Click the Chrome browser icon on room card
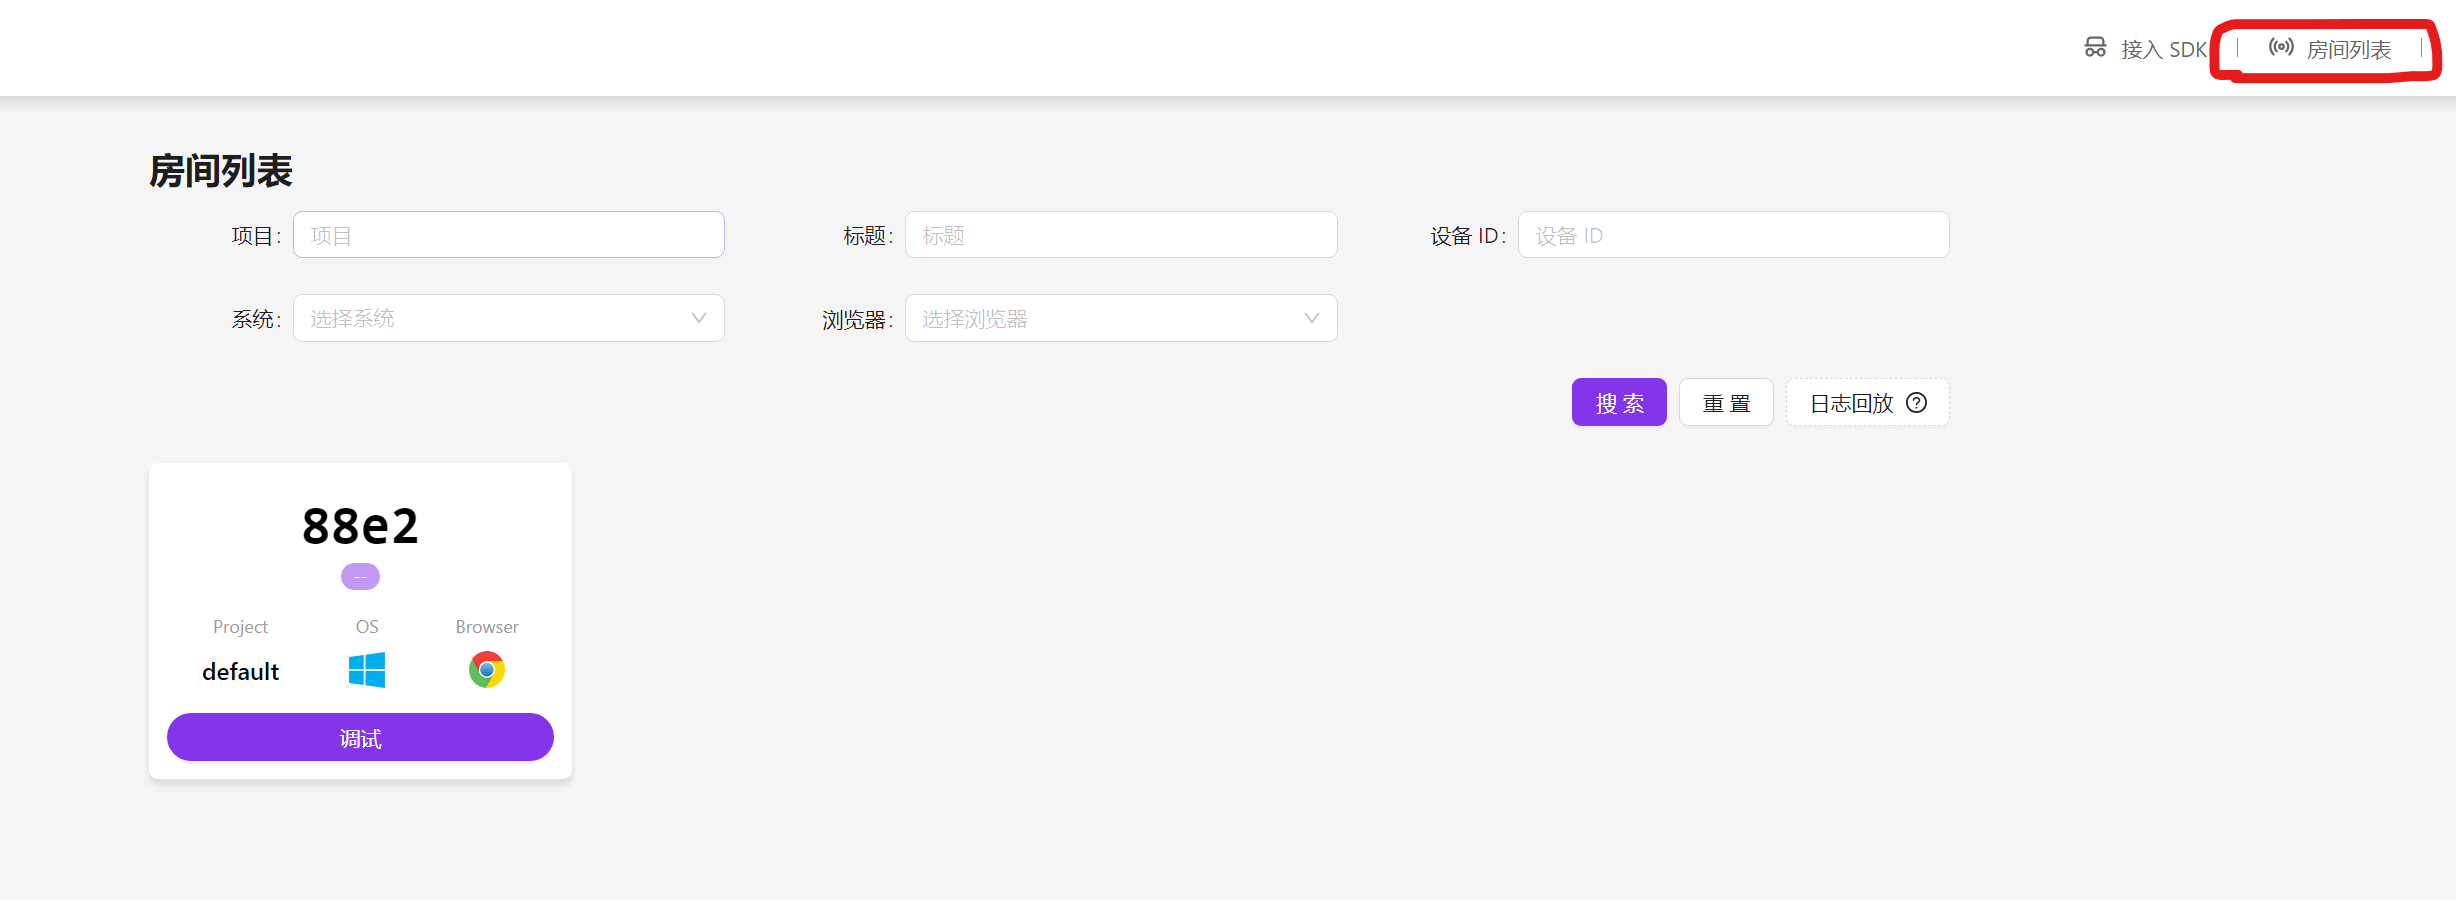This screenshot has width=2456, height=900. pos(487,670)
